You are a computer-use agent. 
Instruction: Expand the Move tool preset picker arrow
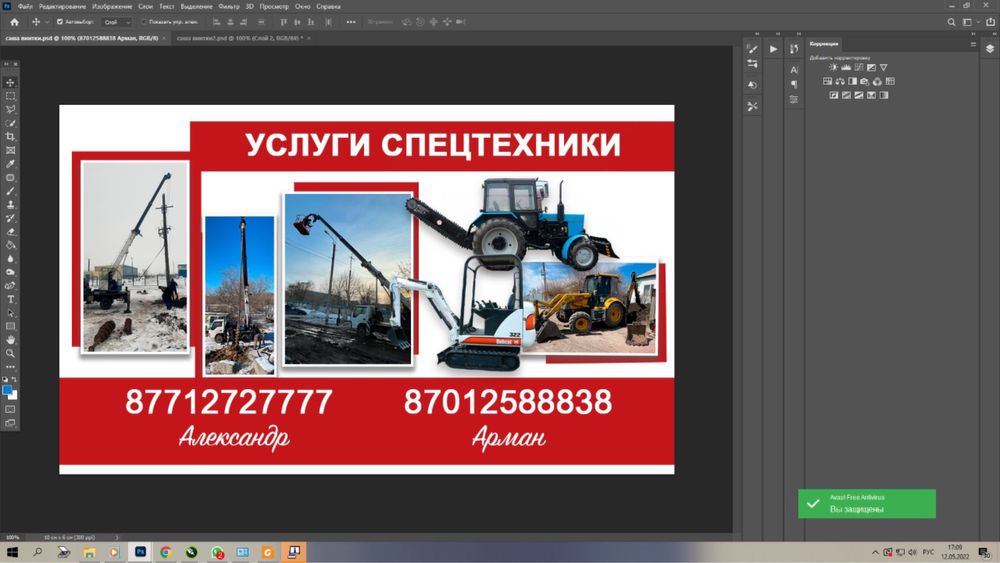pyautogui.click(x=47, y=22)
